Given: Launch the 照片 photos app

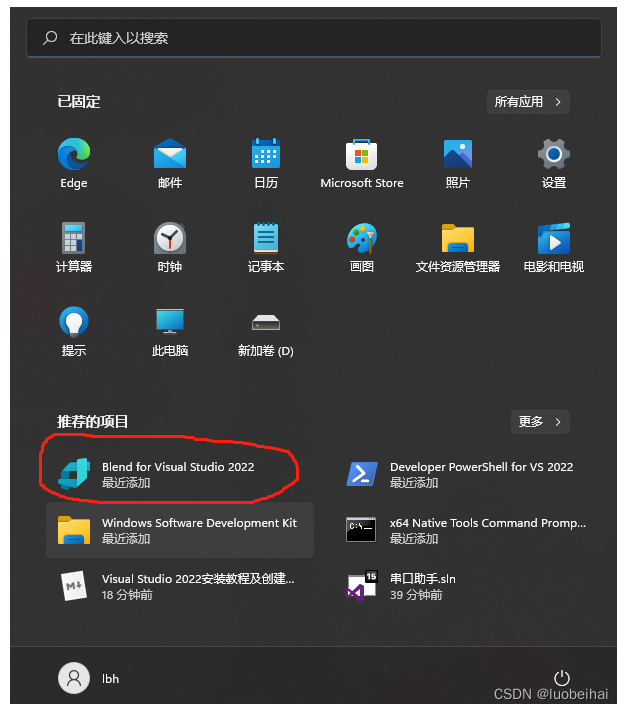Looking at the screenshot, I should [458, 163].
